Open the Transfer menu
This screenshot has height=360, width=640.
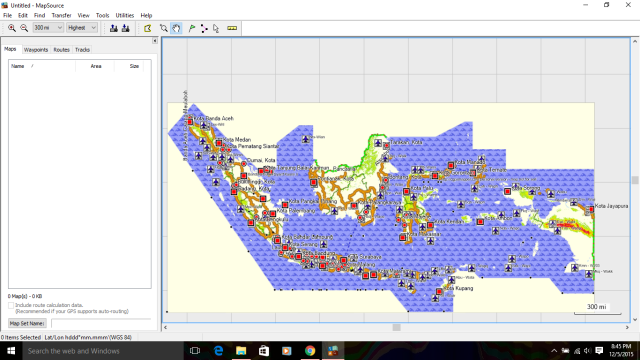62,15
